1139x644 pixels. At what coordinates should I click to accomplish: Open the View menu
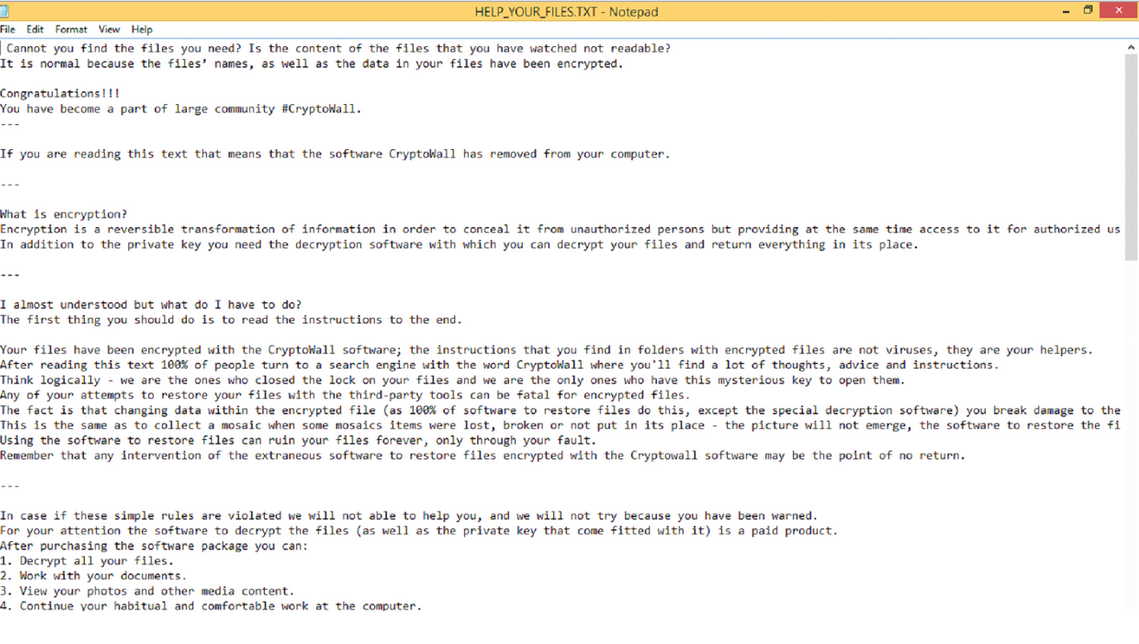tap(109, 30)
